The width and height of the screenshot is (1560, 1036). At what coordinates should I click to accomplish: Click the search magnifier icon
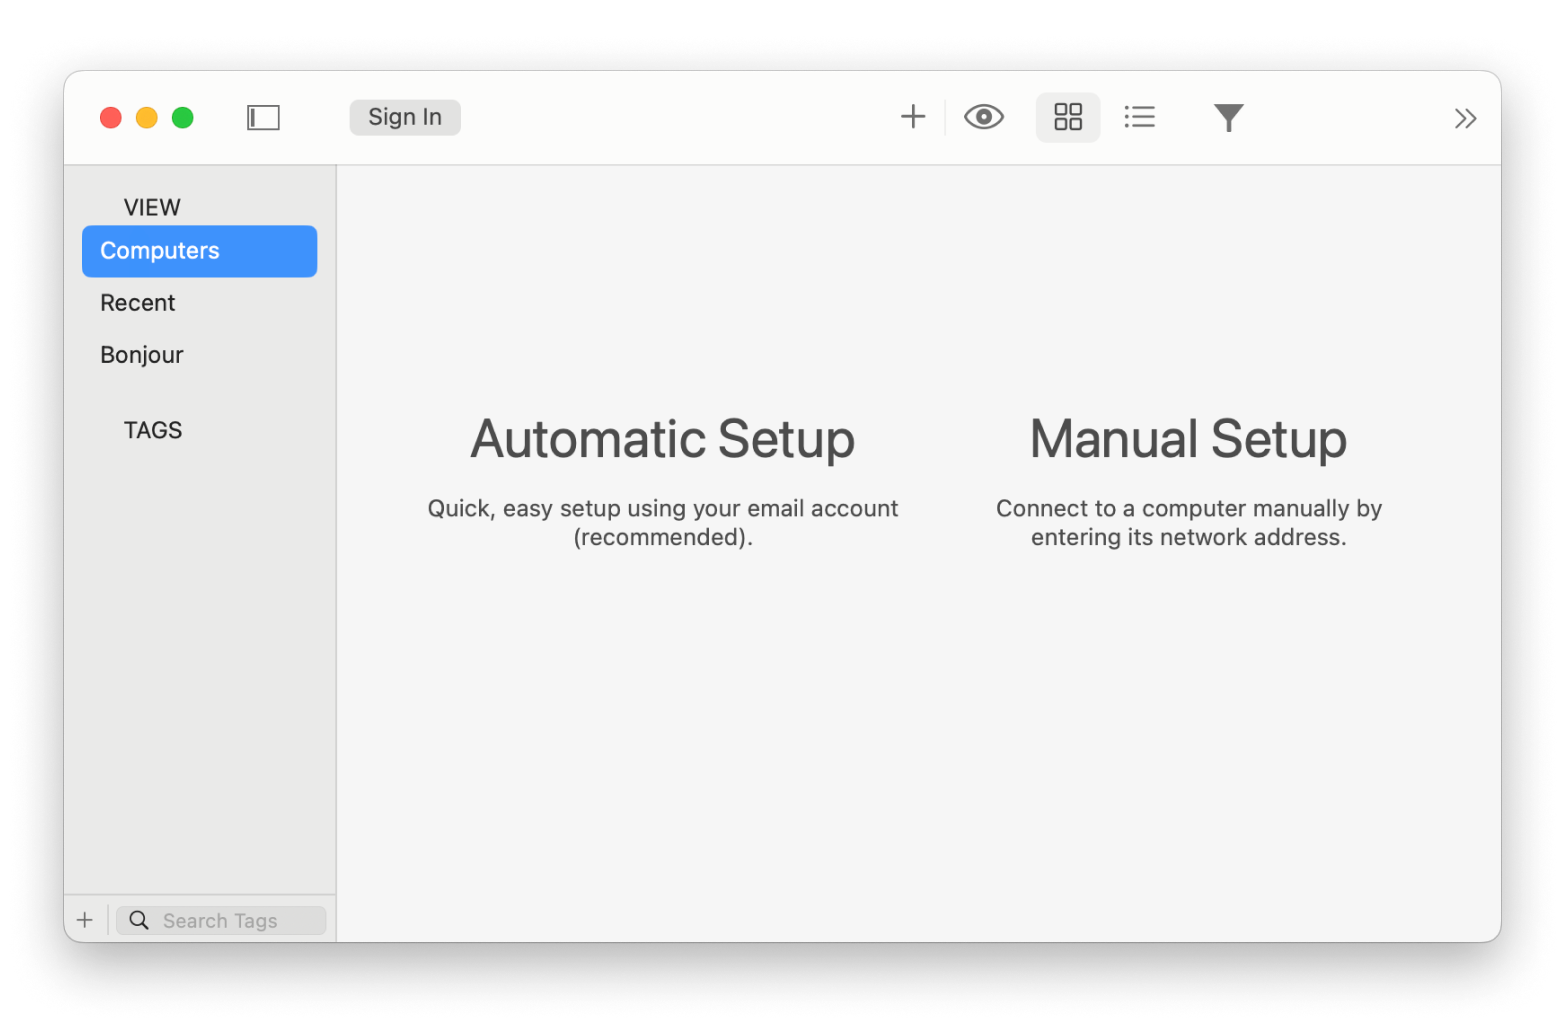pos(139,920)
